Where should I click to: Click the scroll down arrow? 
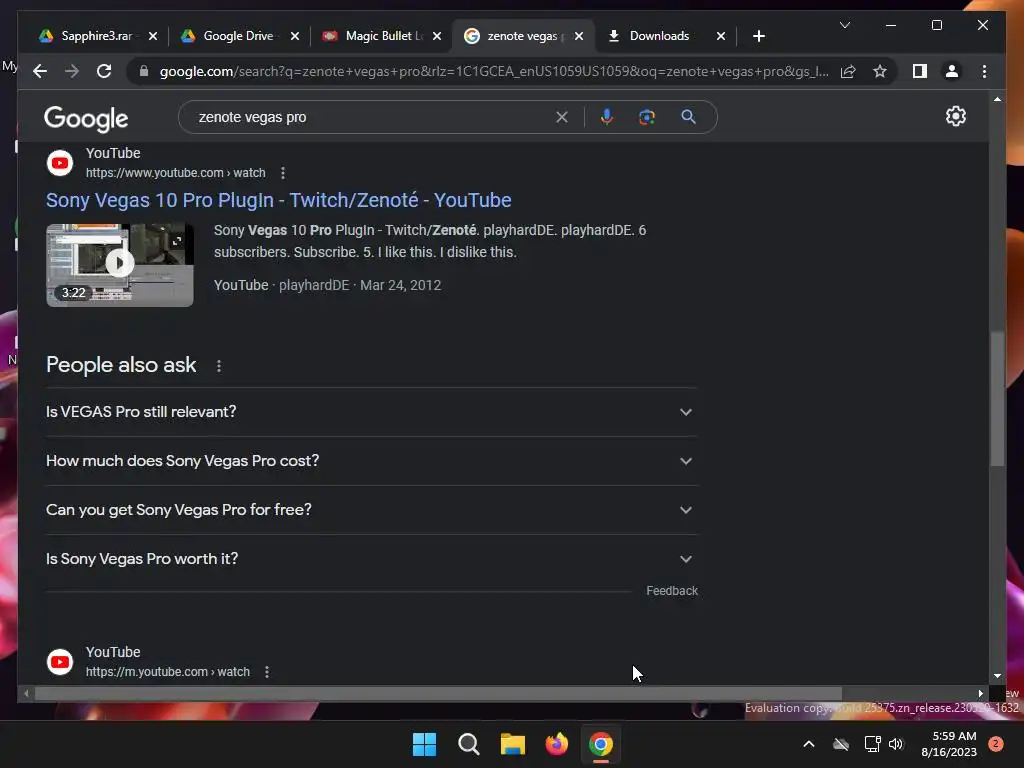tap(997, 676)
